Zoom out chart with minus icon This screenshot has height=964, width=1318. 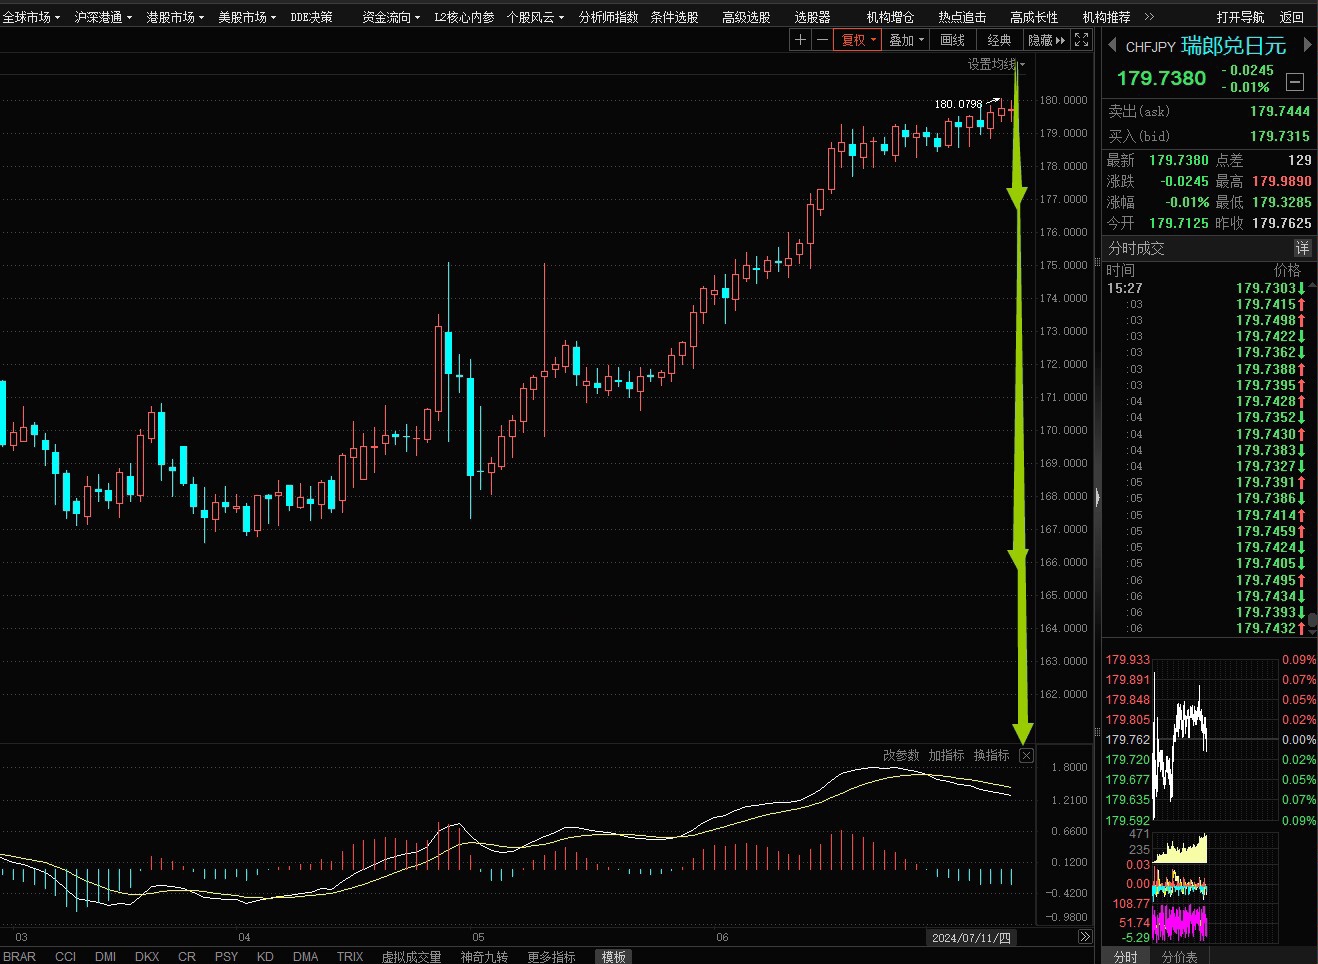coord(822,40)
